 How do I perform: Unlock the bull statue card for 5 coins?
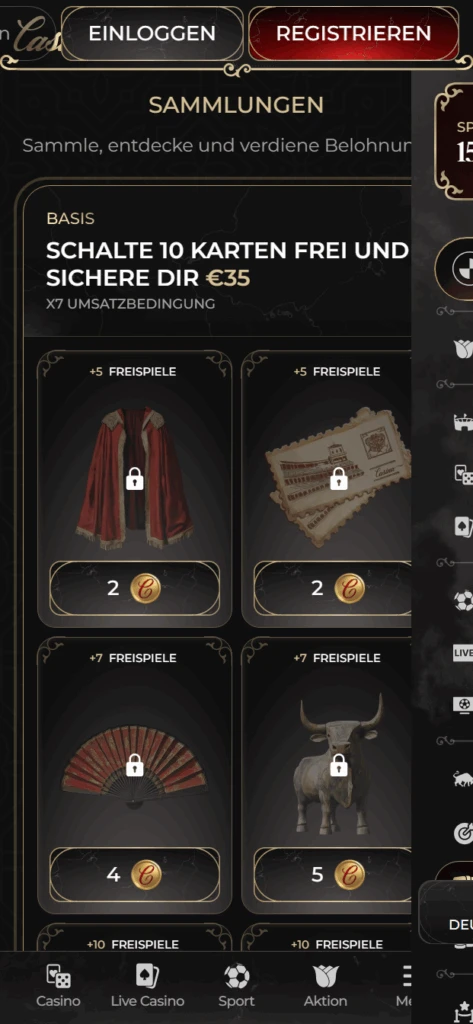click(x=333, y=875)
